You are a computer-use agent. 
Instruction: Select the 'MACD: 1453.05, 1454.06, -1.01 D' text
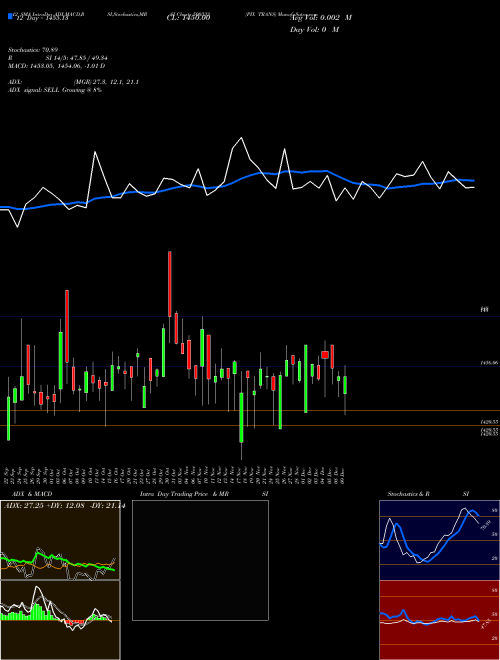[x=56, y=66]
